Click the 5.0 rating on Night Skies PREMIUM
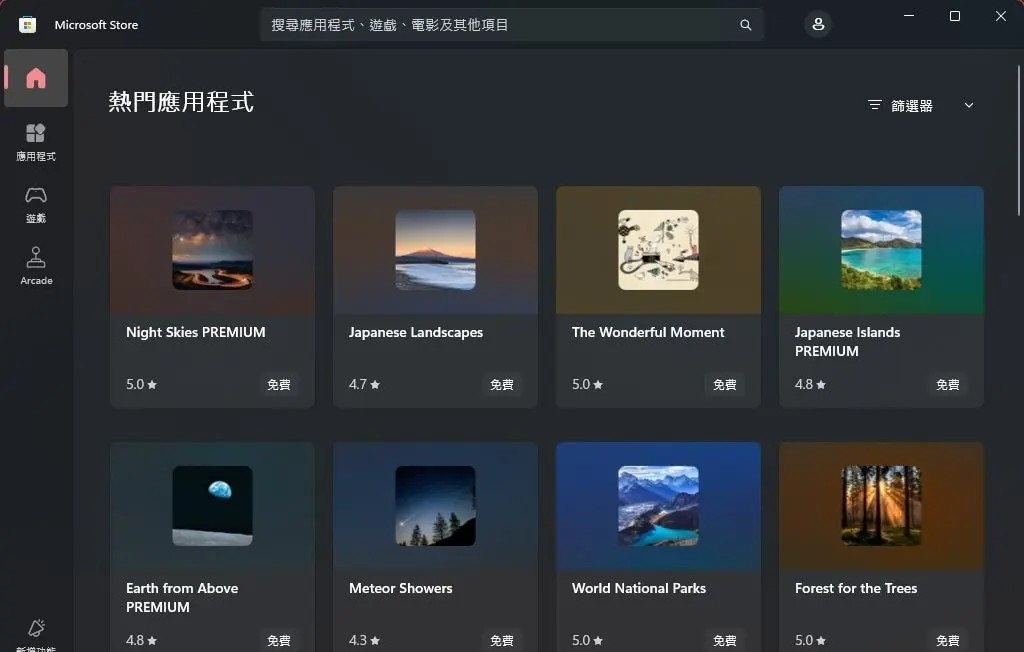This screenshot has width=1024, height=652. pos(141,384)
